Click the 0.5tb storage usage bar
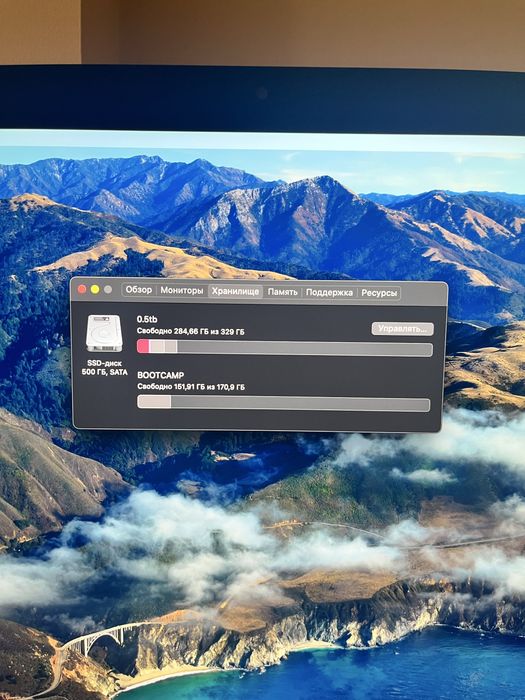The height and width of the screenshot is (700, 525). (285, 348)
